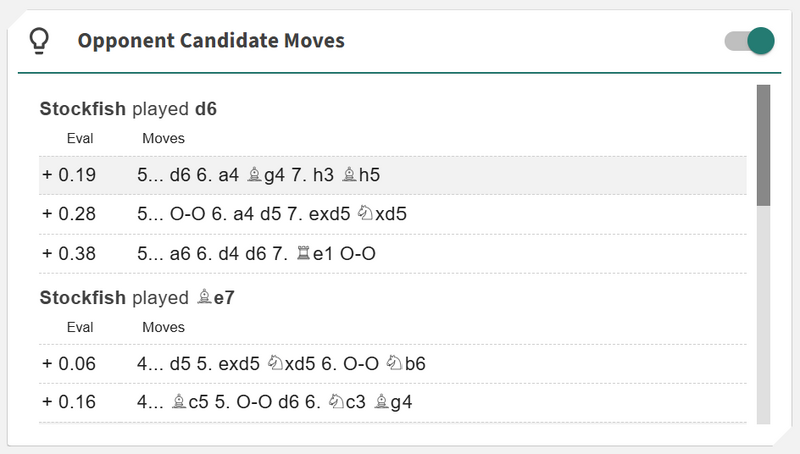Select the +0.19 candidate line 5... d6
800x454 pixels.
click(392, 175)
